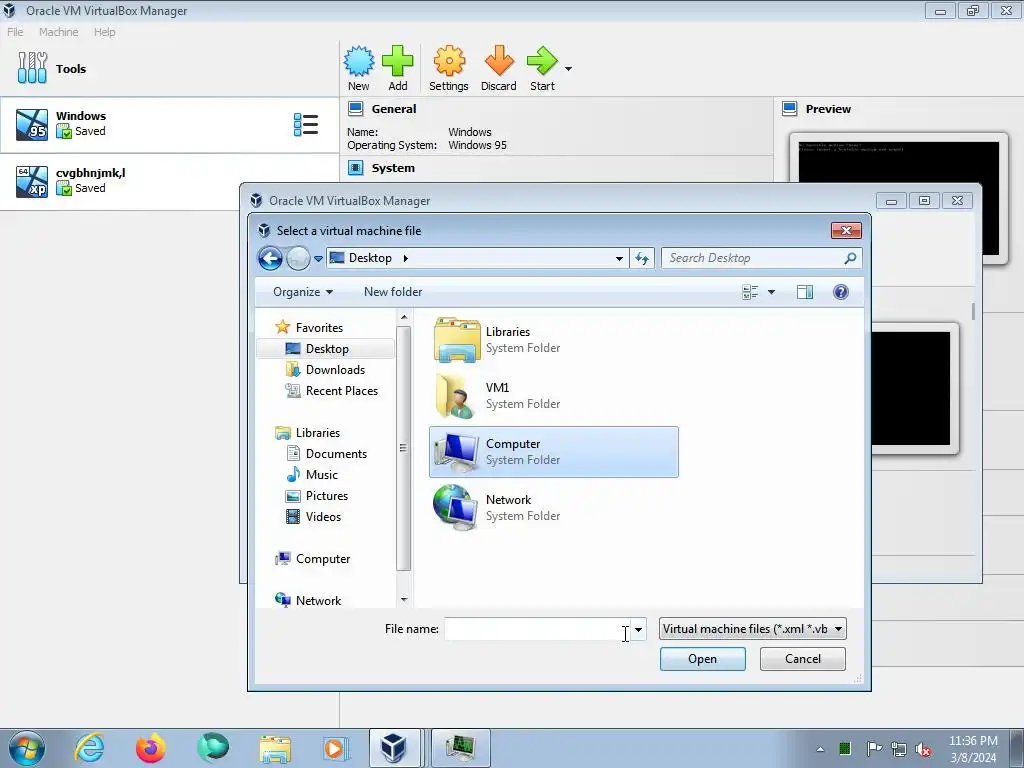Click the General section header
Viewport: 1024px width, 768px height.
(x=393, y=109)
